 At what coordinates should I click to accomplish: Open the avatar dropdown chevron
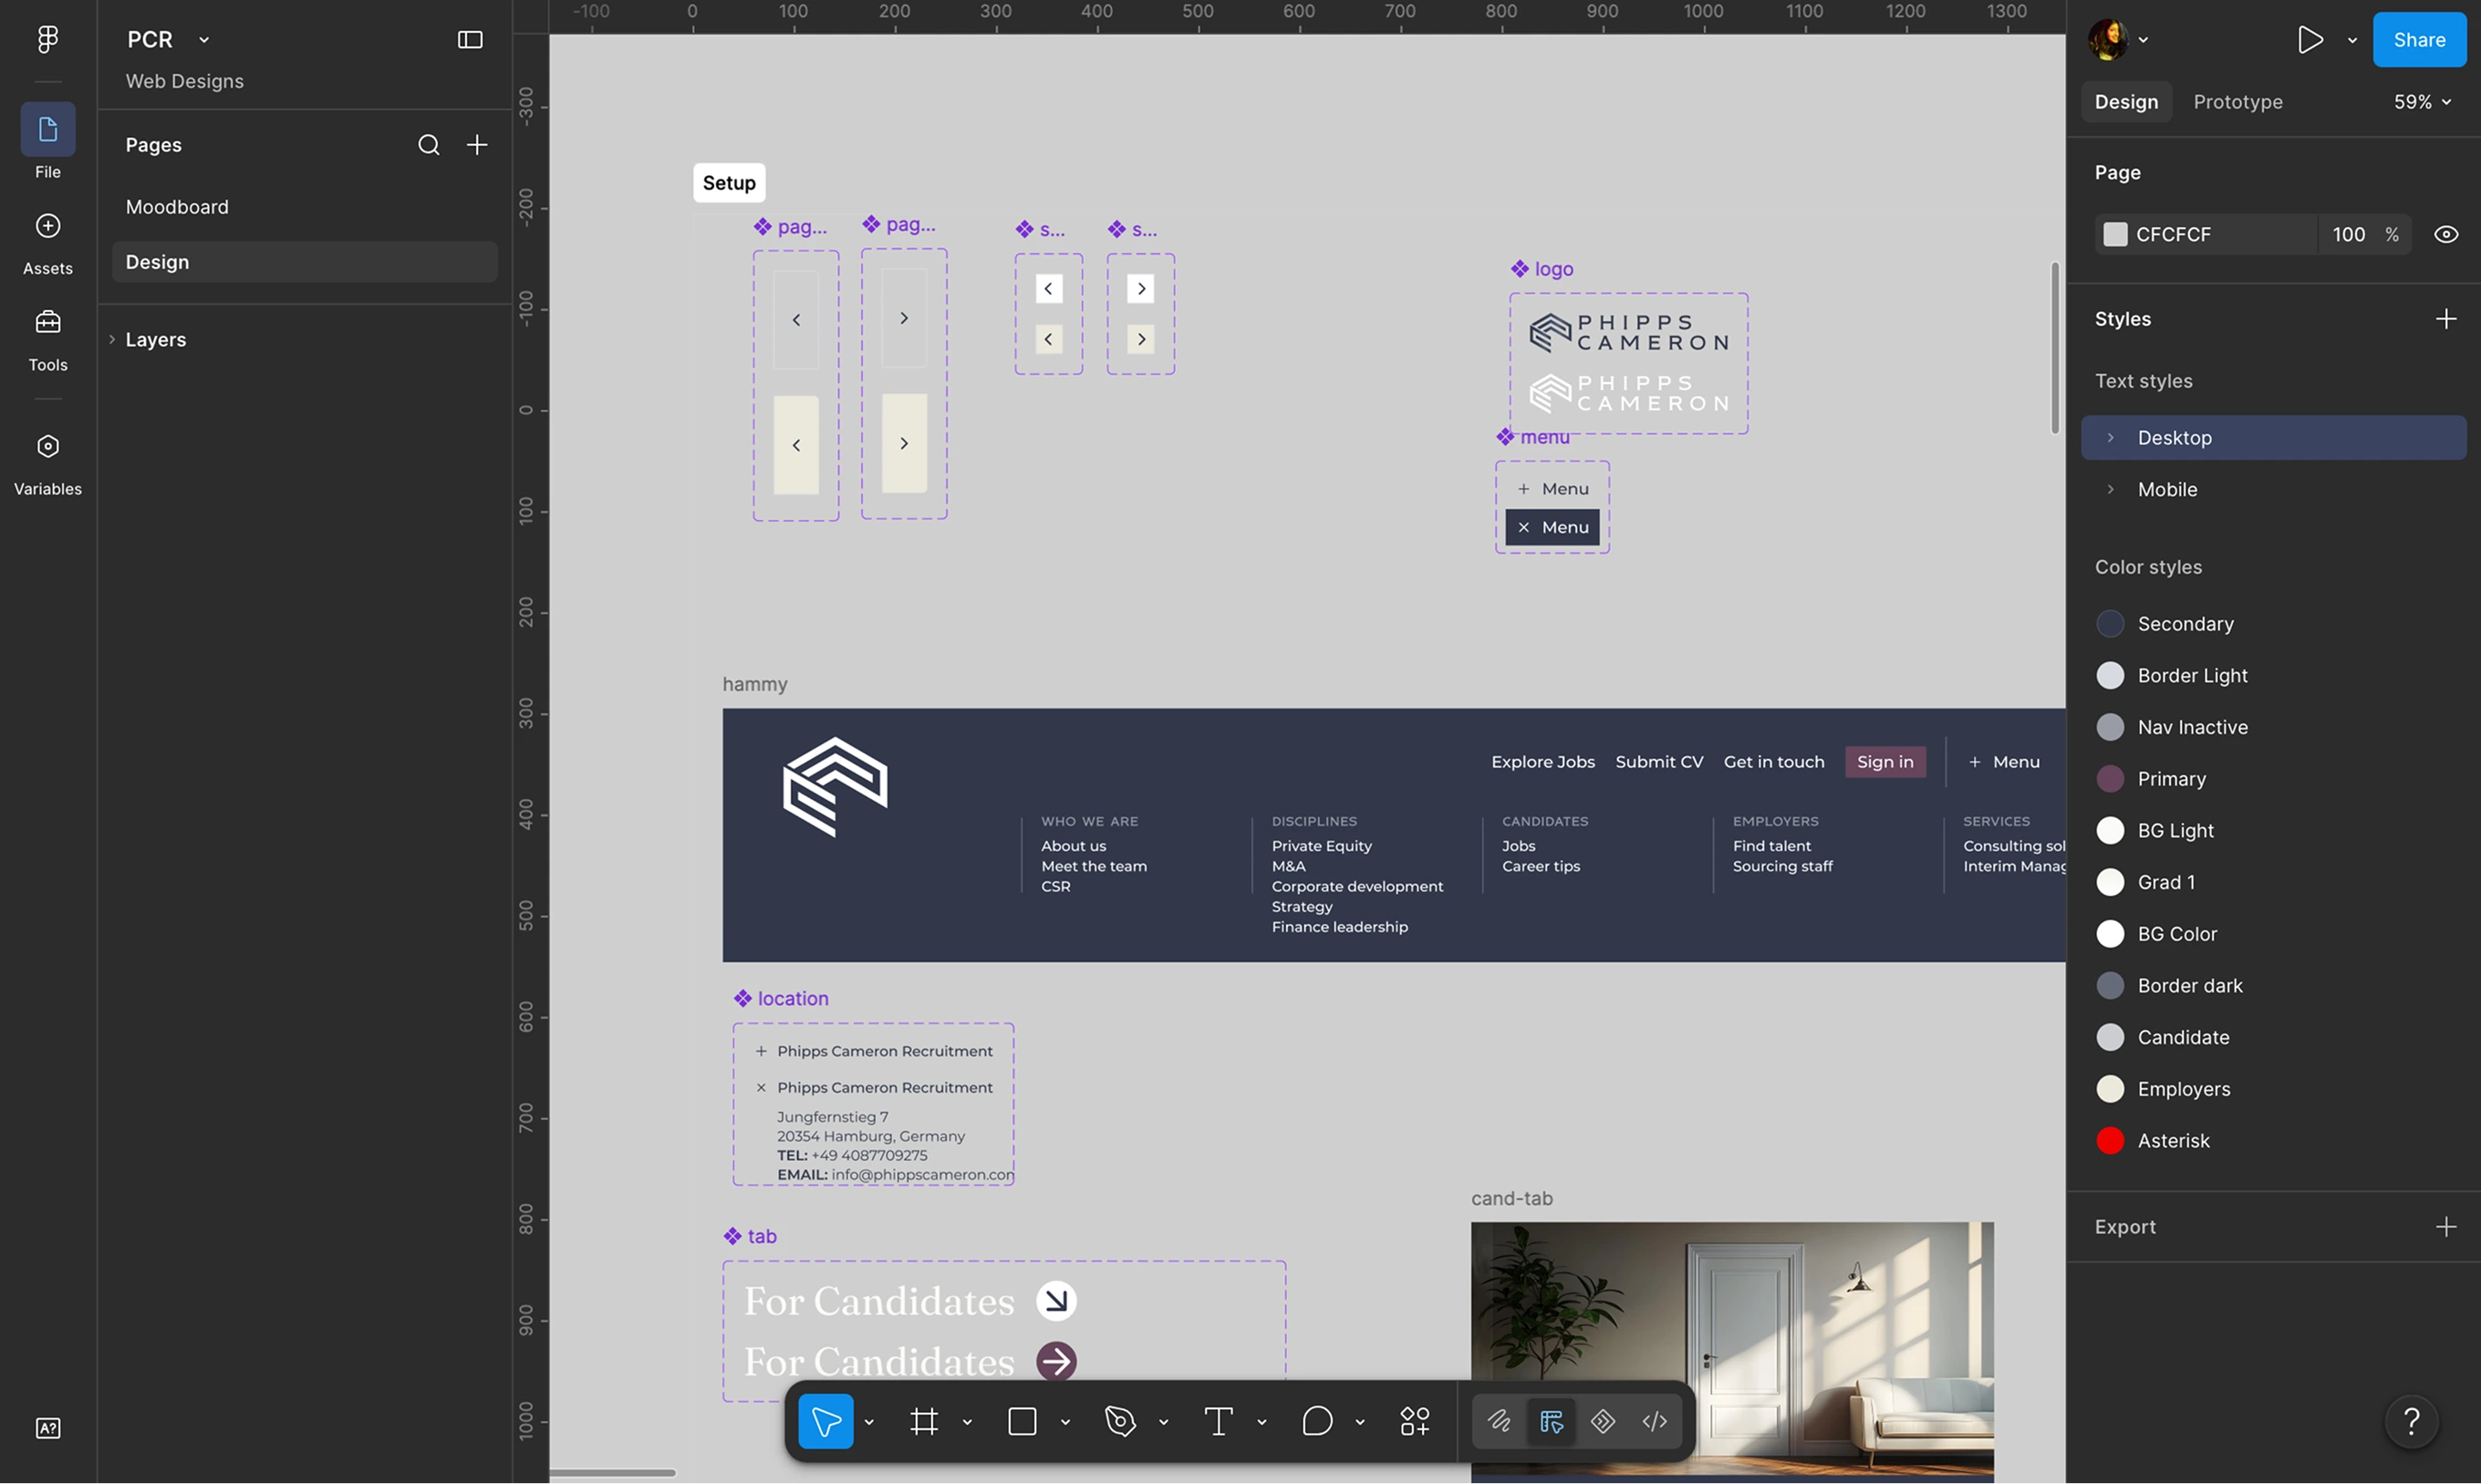point(2143,40)
